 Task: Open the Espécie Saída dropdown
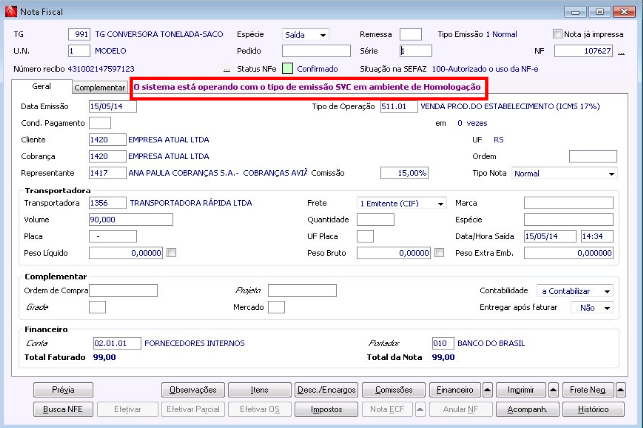(323, 35)
